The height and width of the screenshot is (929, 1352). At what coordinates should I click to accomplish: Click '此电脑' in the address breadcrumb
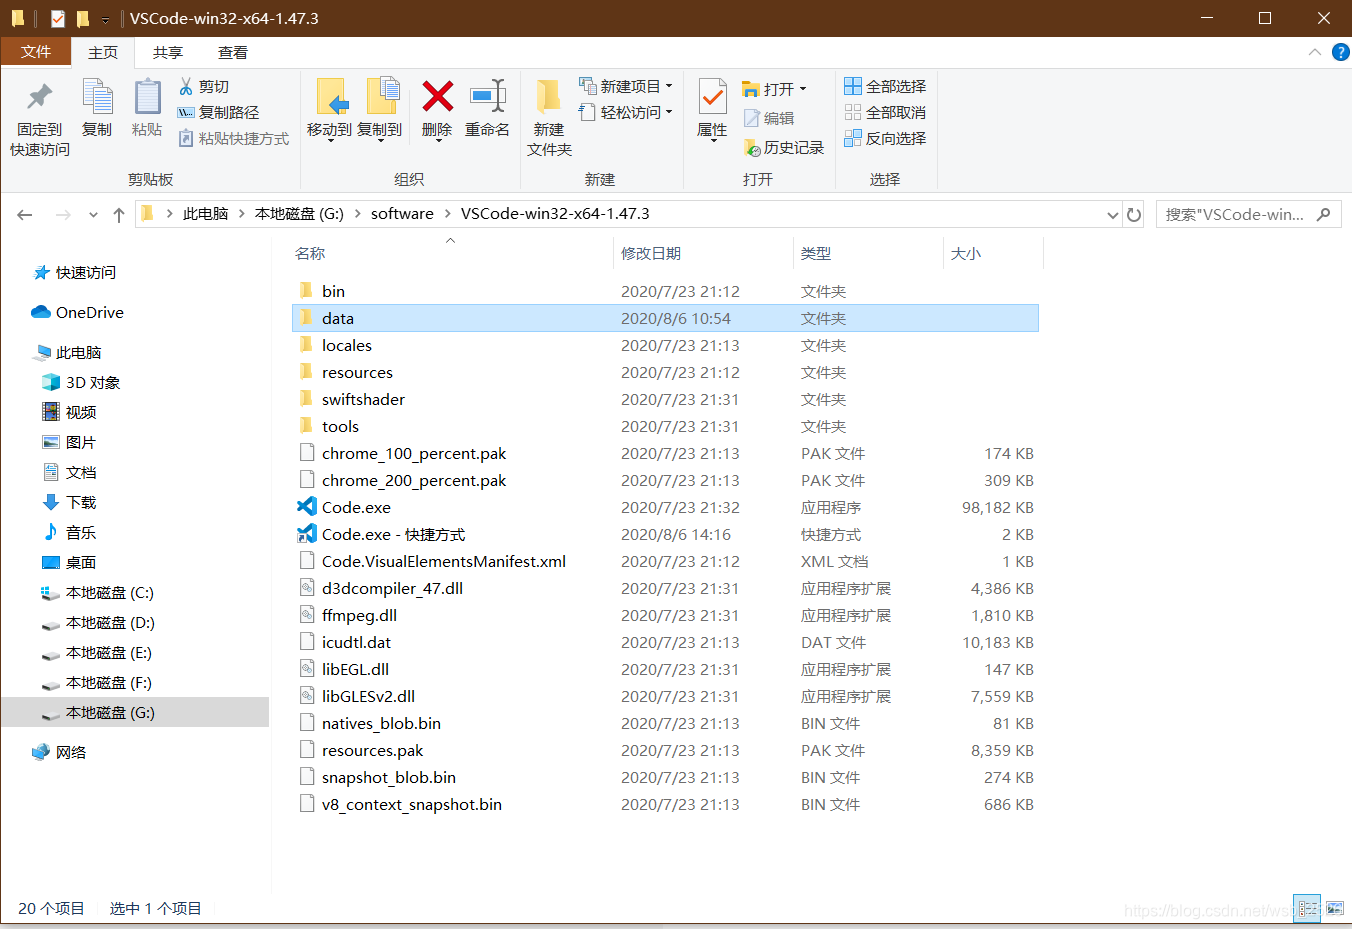coord(205,214)
